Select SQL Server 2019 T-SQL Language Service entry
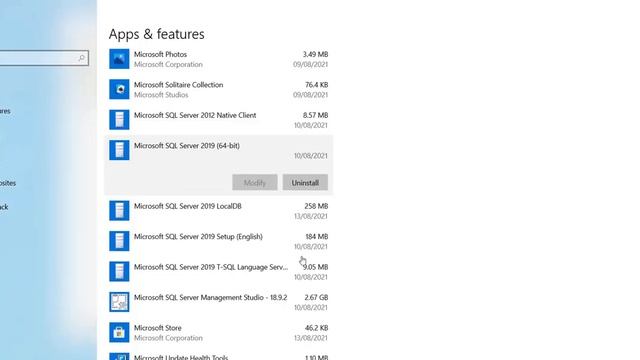640x360 pixels. 211,267
